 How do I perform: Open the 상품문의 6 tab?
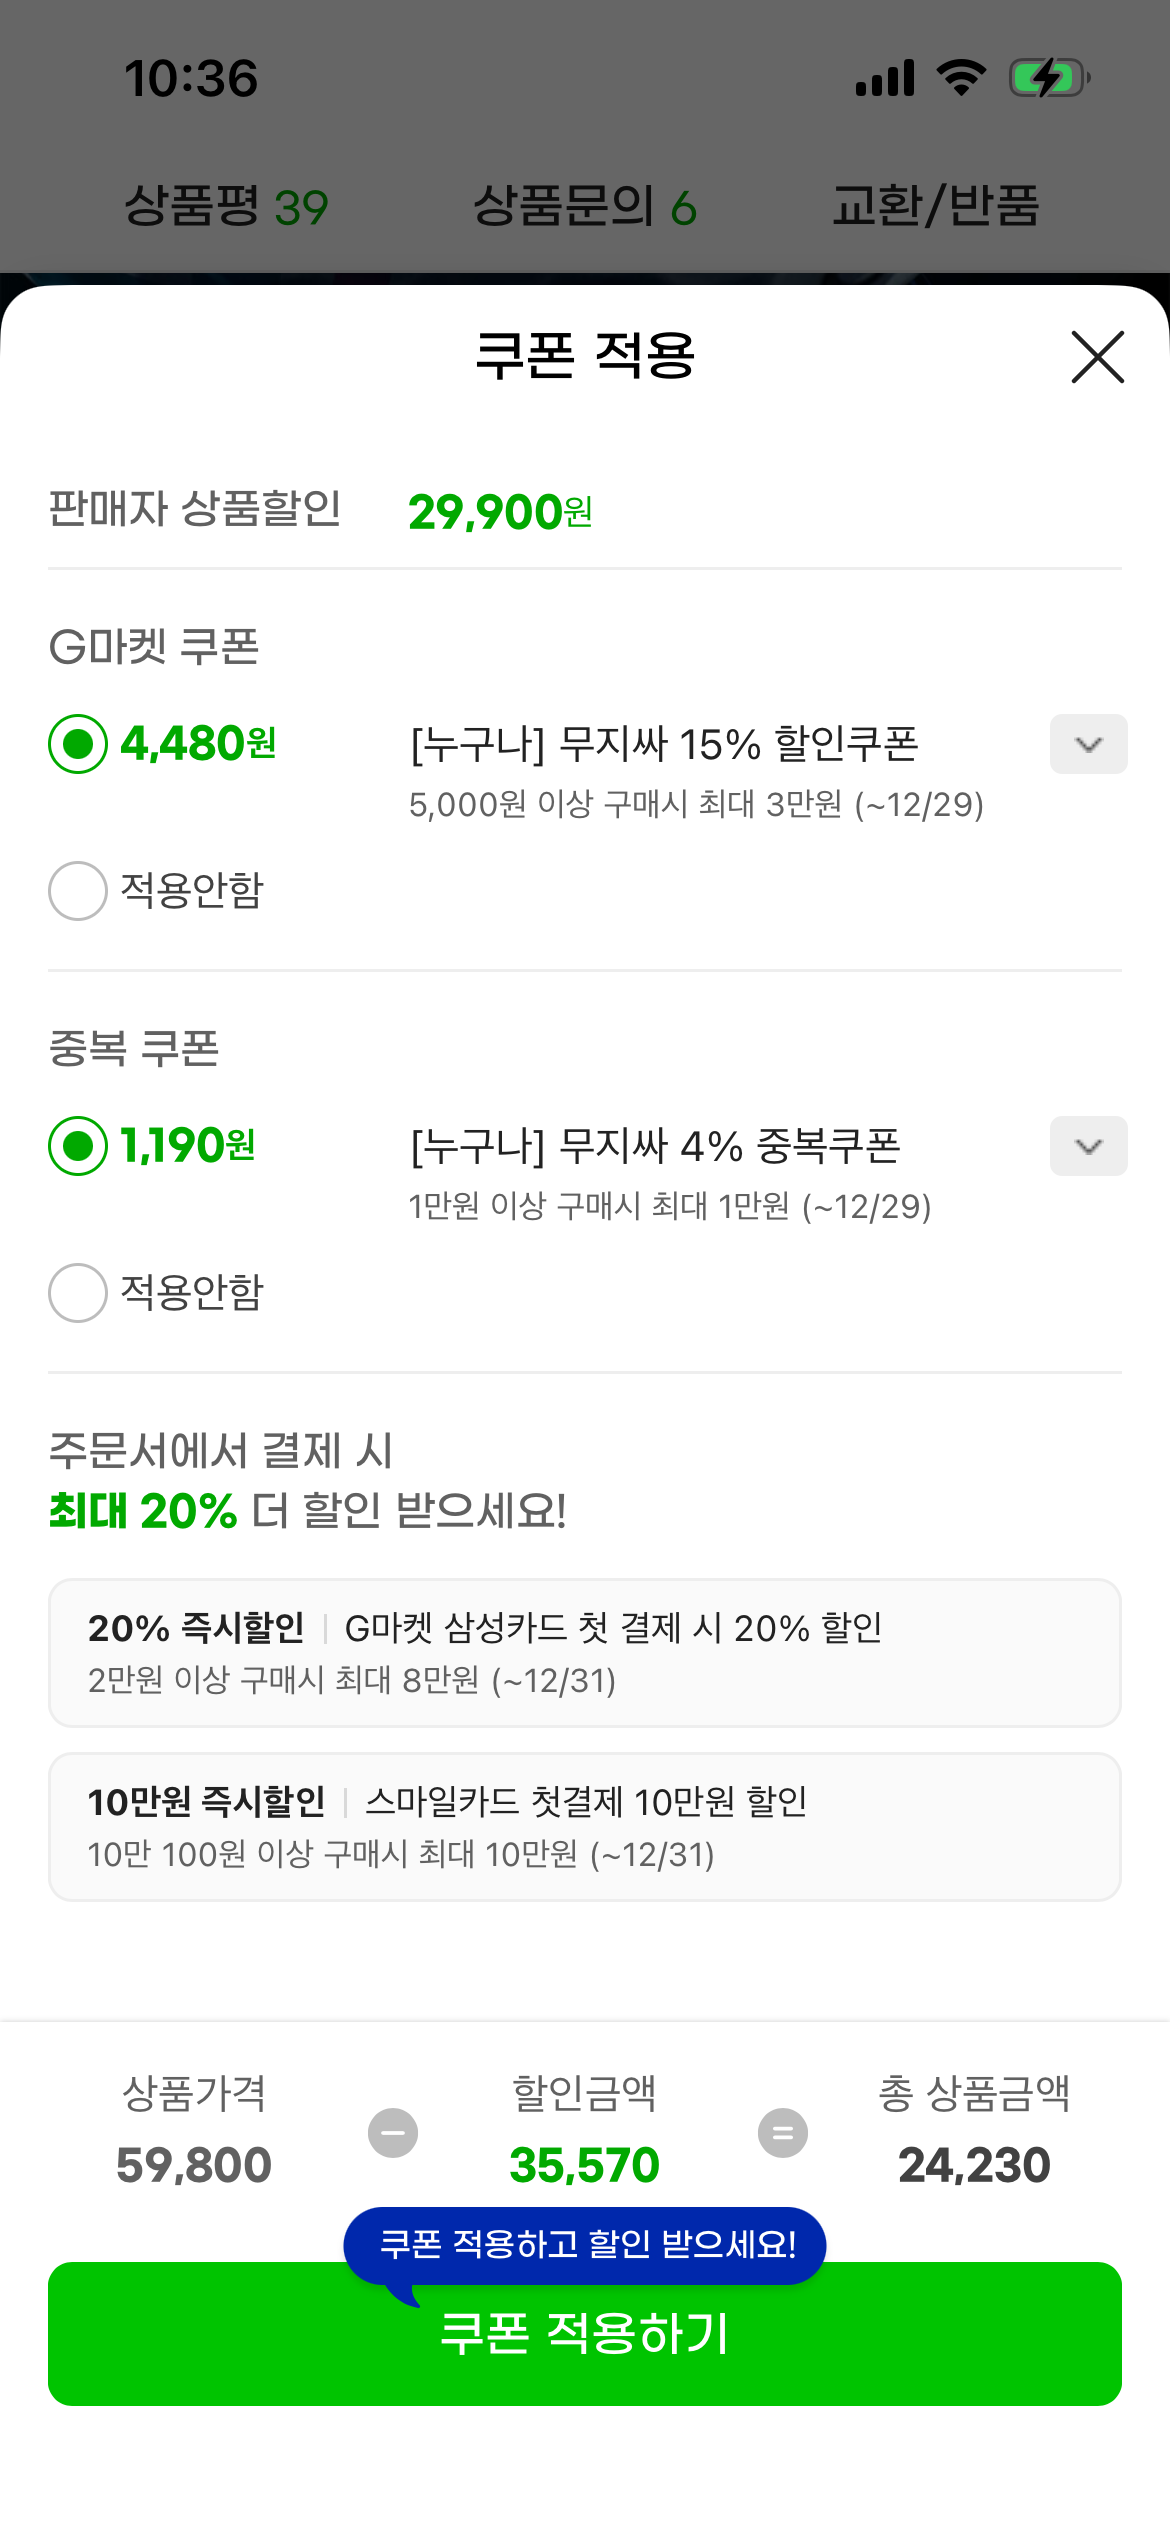click(584, 207)
